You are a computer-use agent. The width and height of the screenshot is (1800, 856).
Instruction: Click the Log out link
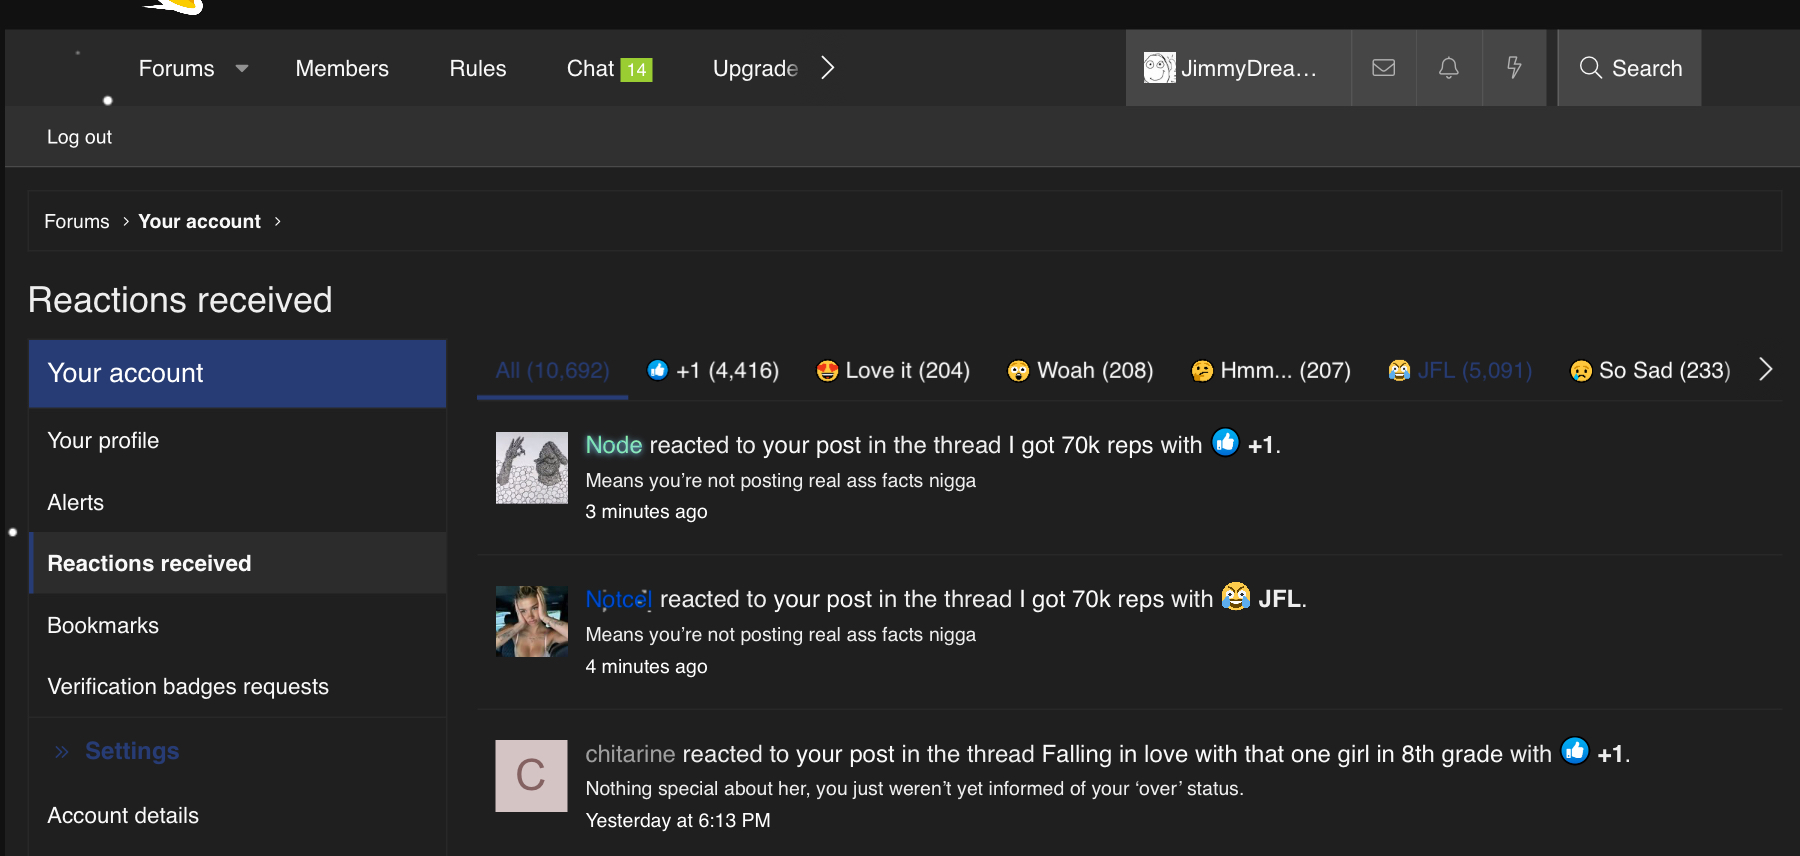[x=79, y=137]
